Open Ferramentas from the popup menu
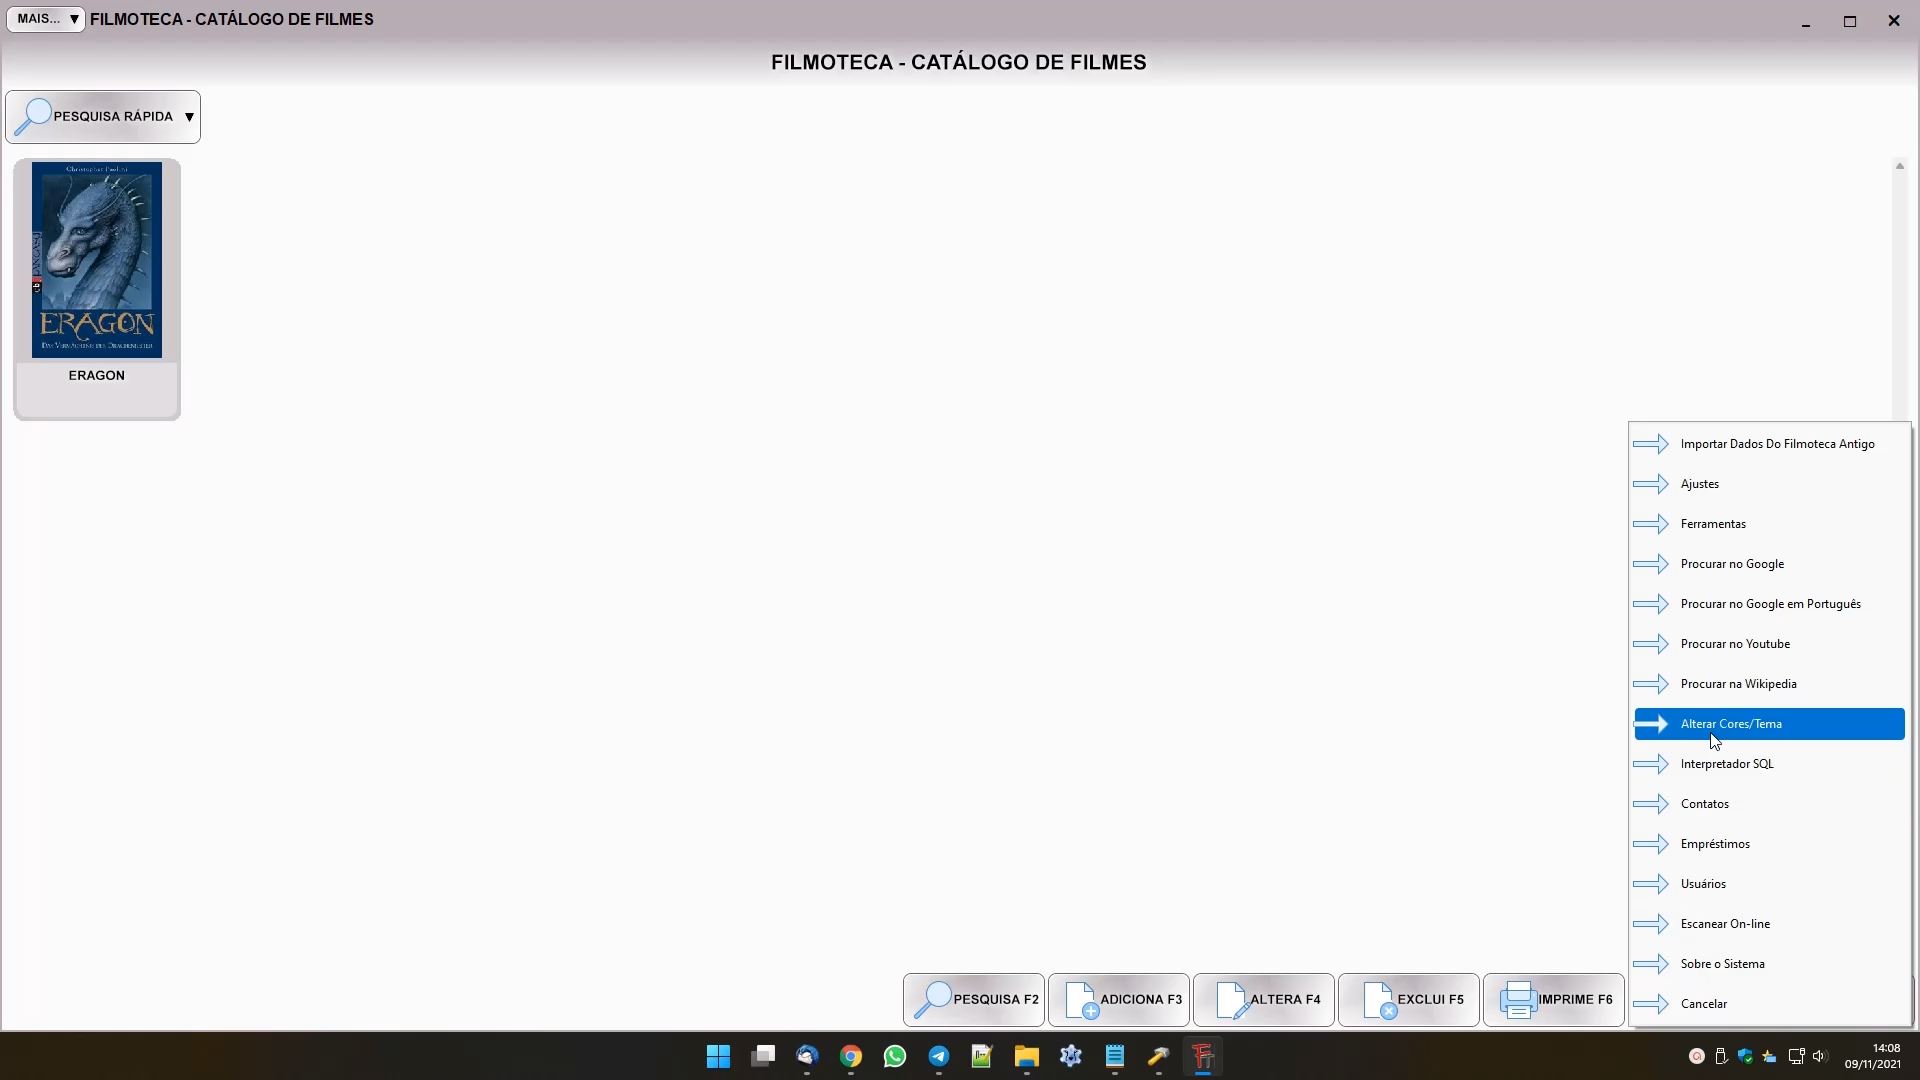1920x1080 pixels. click(1713, 524)
